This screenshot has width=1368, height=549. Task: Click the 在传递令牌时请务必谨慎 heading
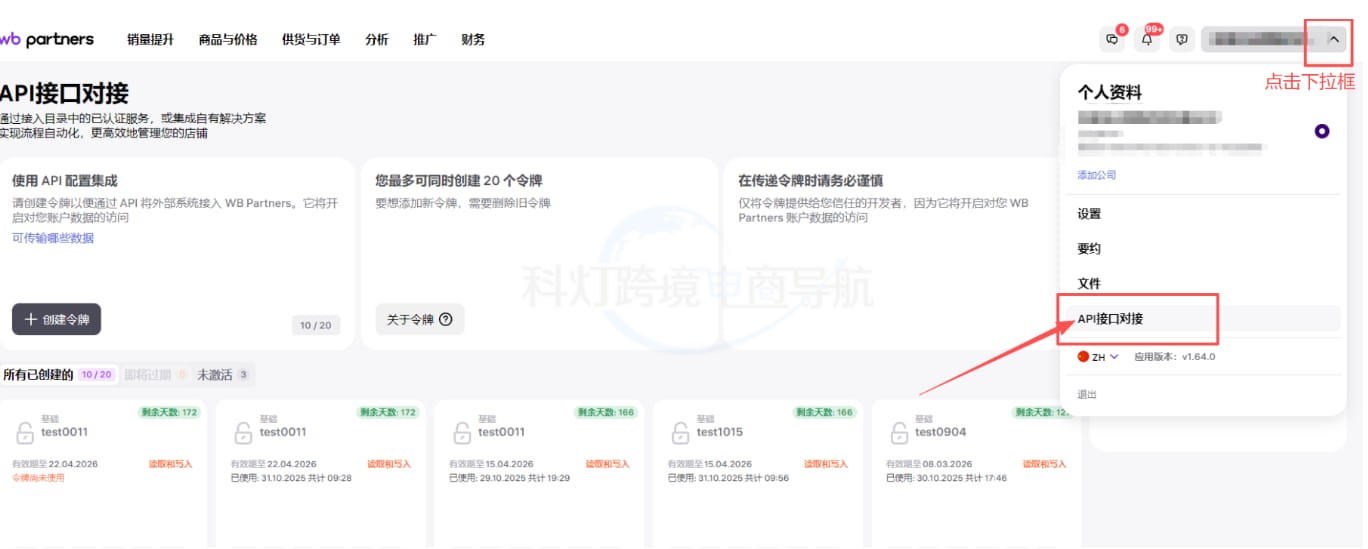(810, 181)
